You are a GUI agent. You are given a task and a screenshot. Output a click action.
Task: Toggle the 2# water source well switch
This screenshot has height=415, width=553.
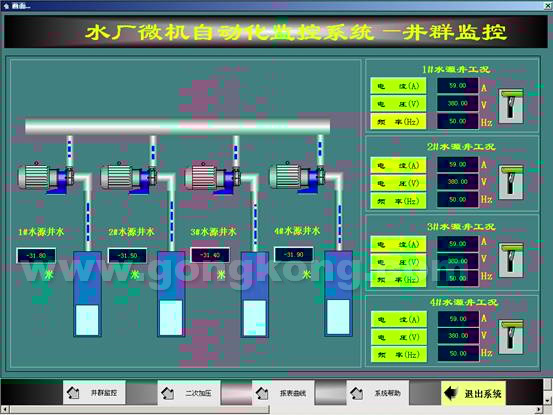(x=511, y=182)
